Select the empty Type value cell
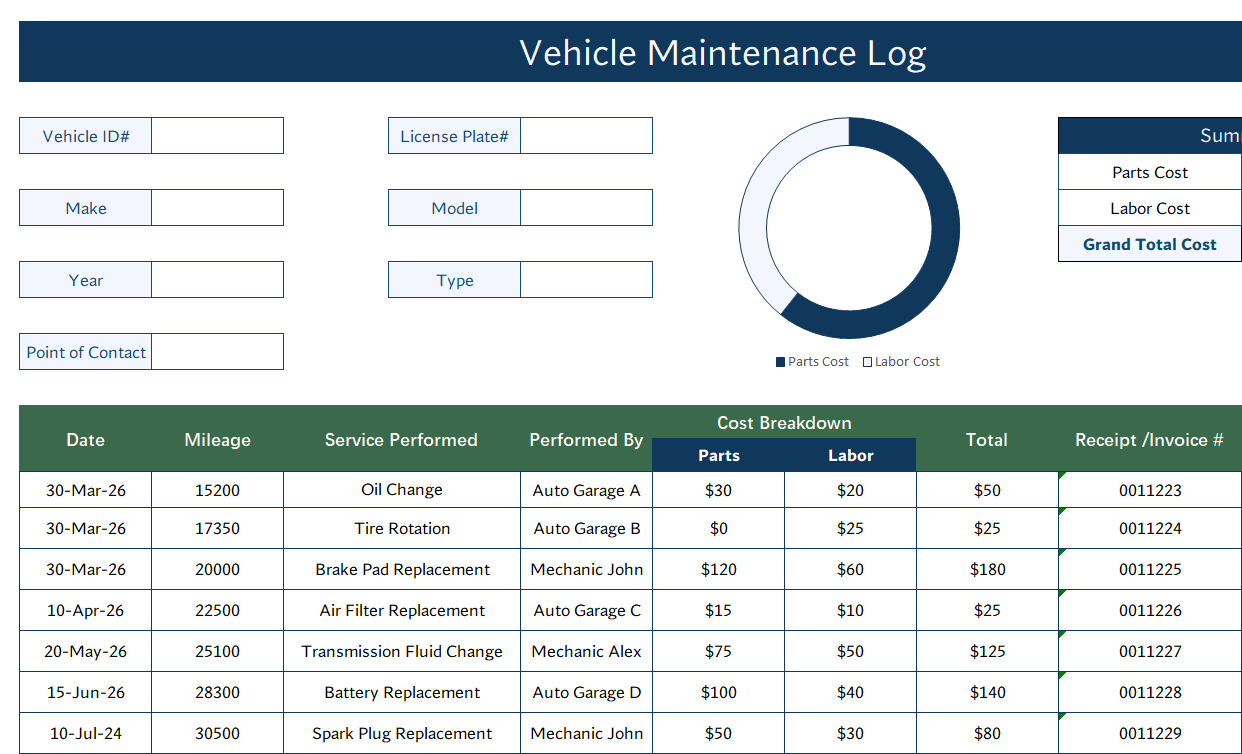The height and width of the screenshot is (754, 1242). [586, 280]
